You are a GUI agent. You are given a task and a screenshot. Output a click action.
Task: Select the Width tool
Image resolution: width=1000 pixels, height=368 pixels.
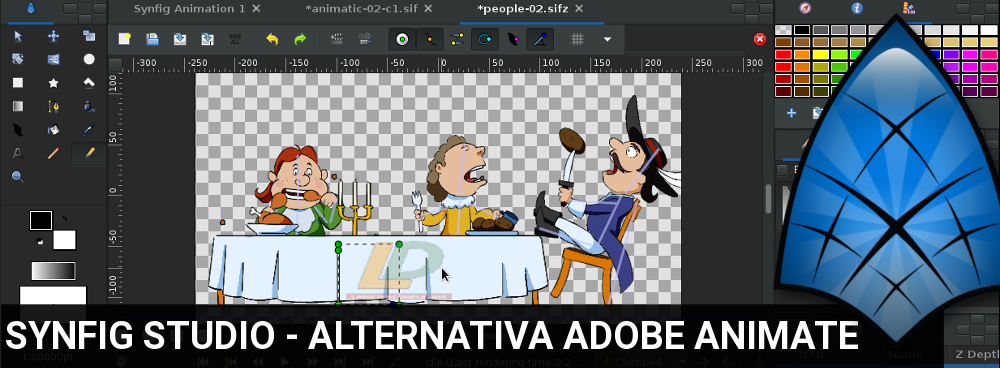click(x=18, y=130)
